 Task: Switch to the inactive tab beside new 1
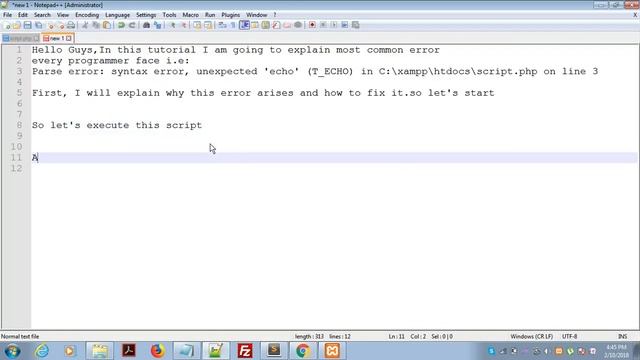[x=20, y=38]
